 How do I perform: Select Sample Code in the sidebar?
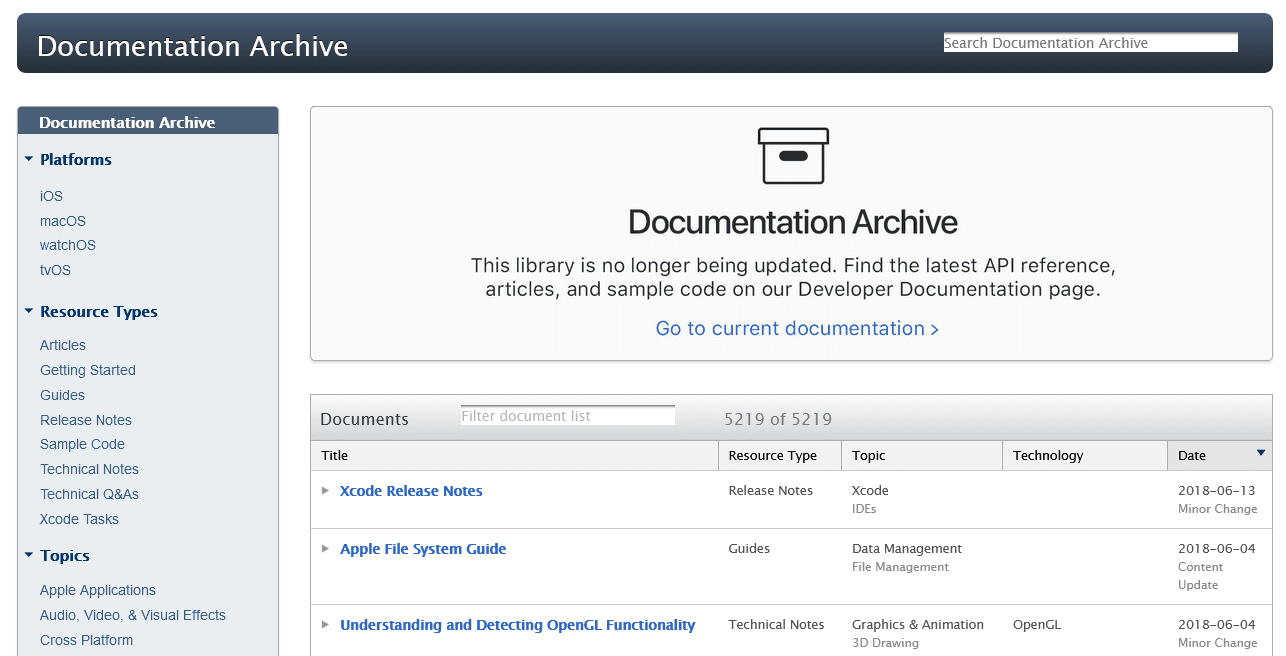(x=82, y=444)
